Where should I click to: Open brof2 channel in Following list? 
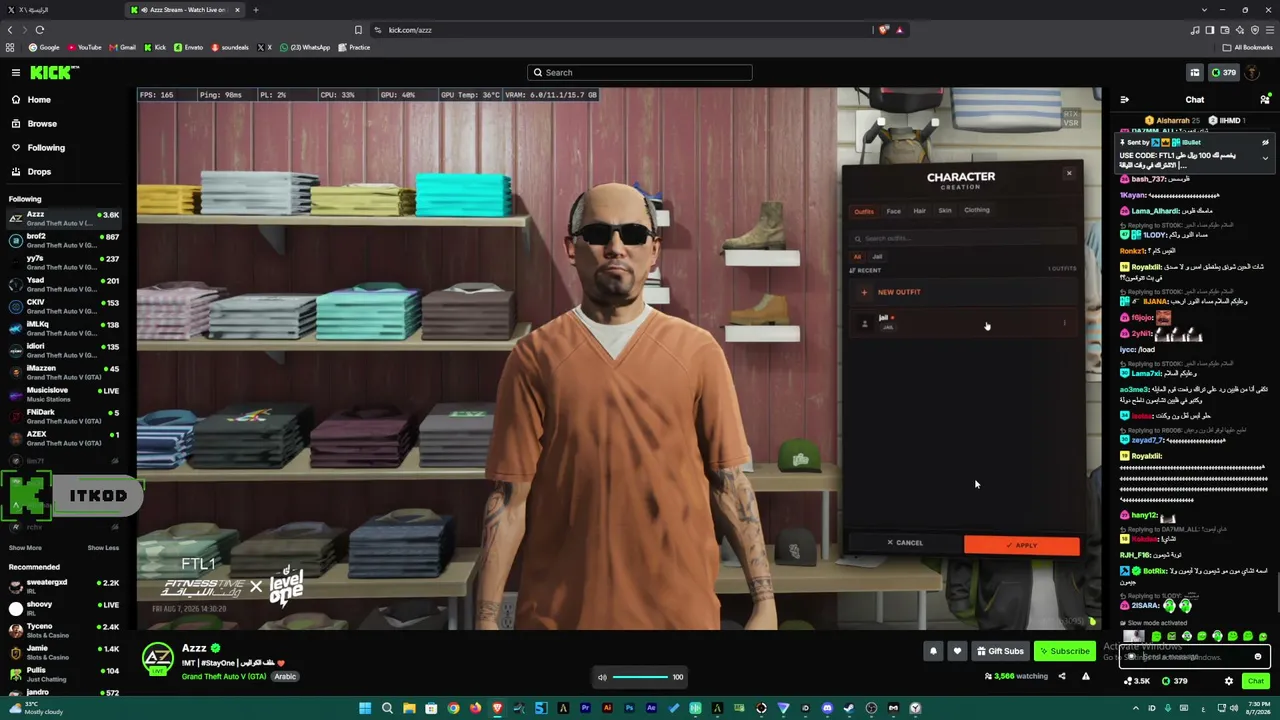[65, 239]
